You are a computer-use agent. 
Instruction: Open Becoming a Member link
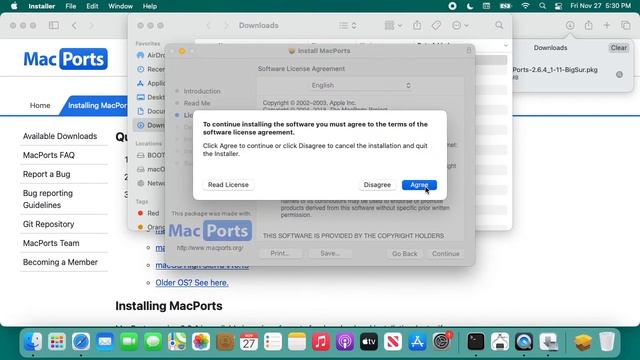(x=60, y=262)
